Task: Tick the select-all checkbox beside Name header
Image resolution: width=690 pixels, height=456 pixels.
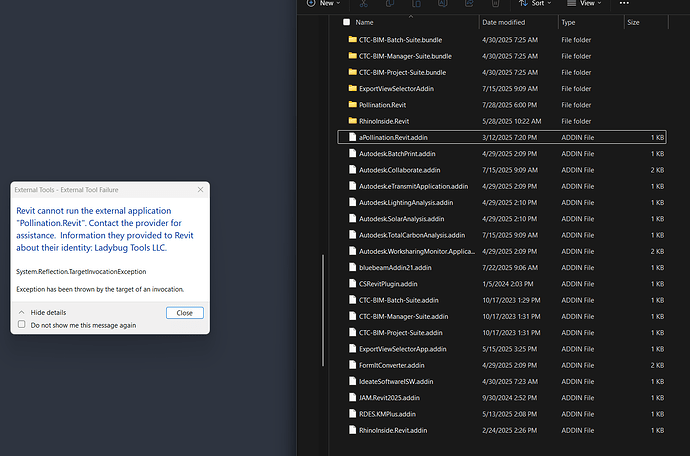Action: pyautogui.click(x=347, y=22)
